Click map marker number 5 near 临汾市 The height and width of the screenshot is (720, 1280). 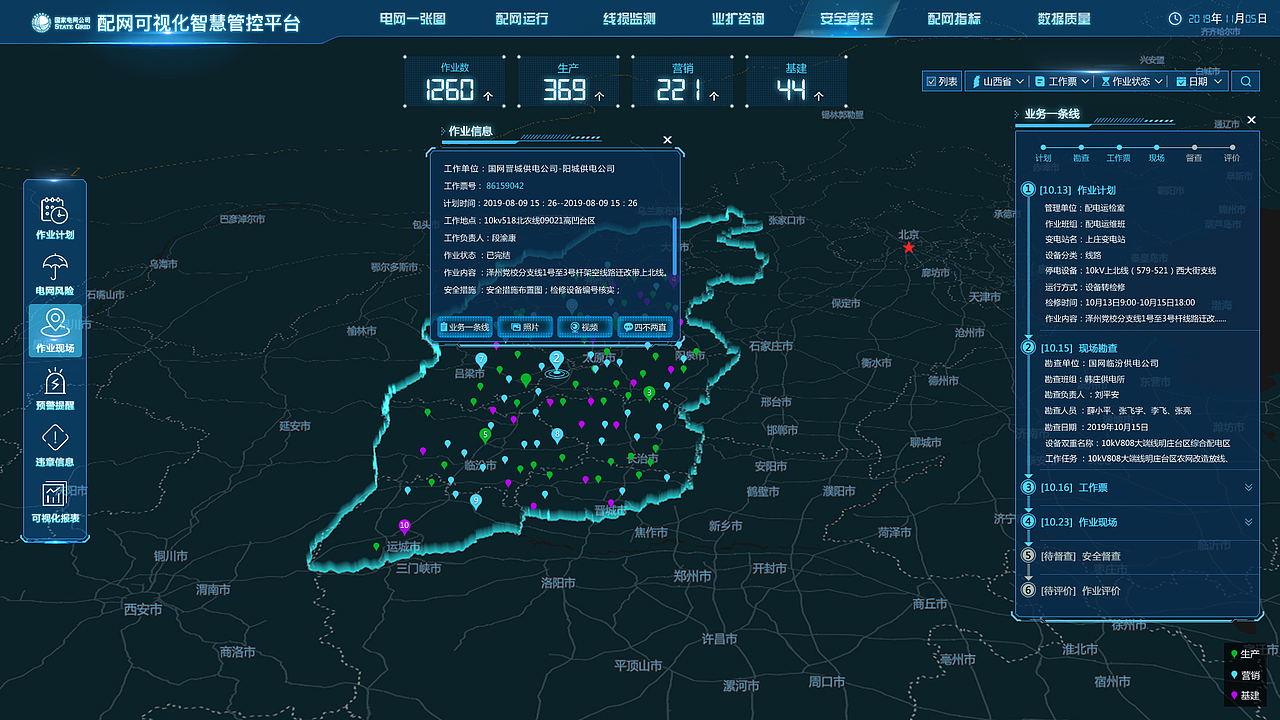[485, 435]
